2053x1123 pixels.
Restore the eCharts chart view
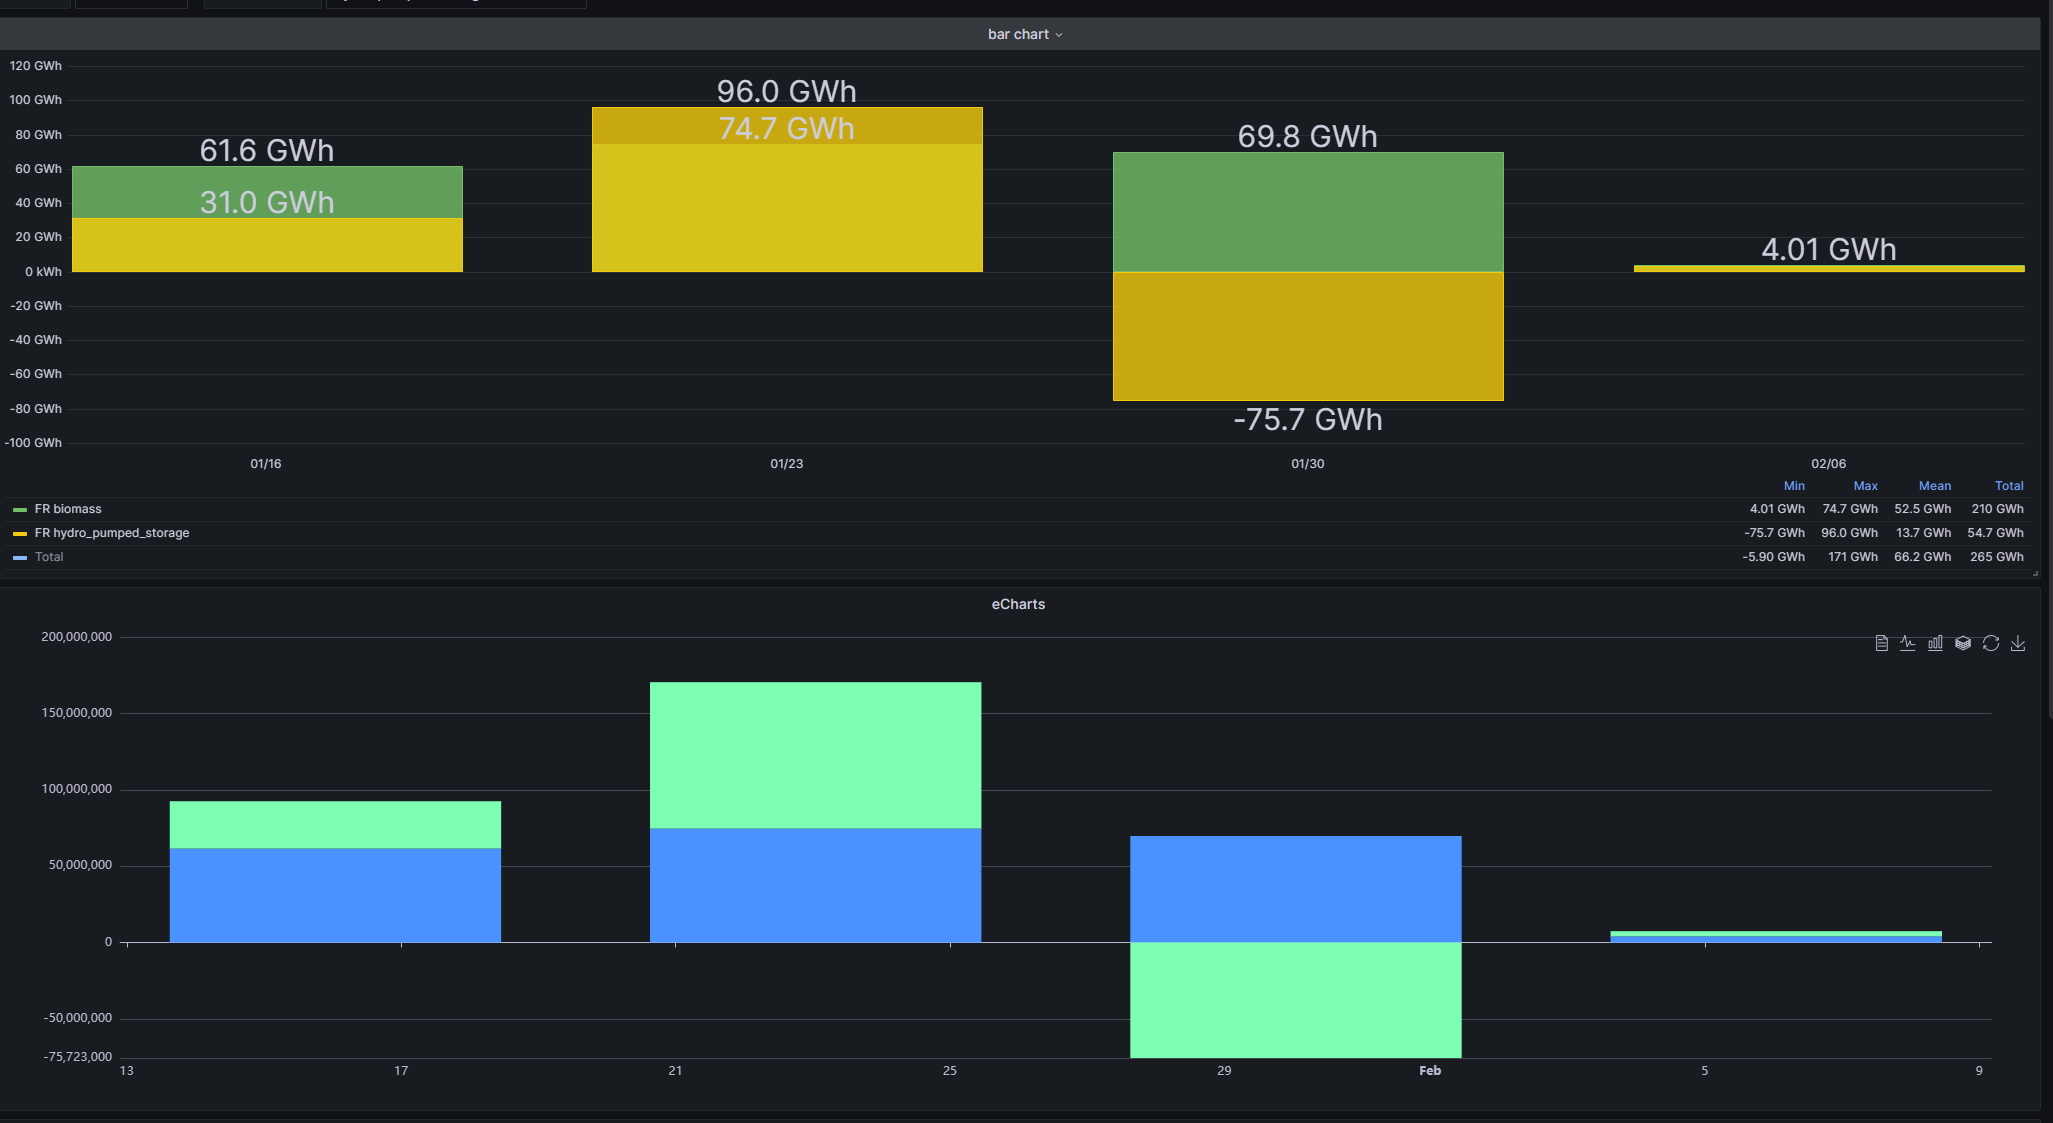tap(1990, 643)
